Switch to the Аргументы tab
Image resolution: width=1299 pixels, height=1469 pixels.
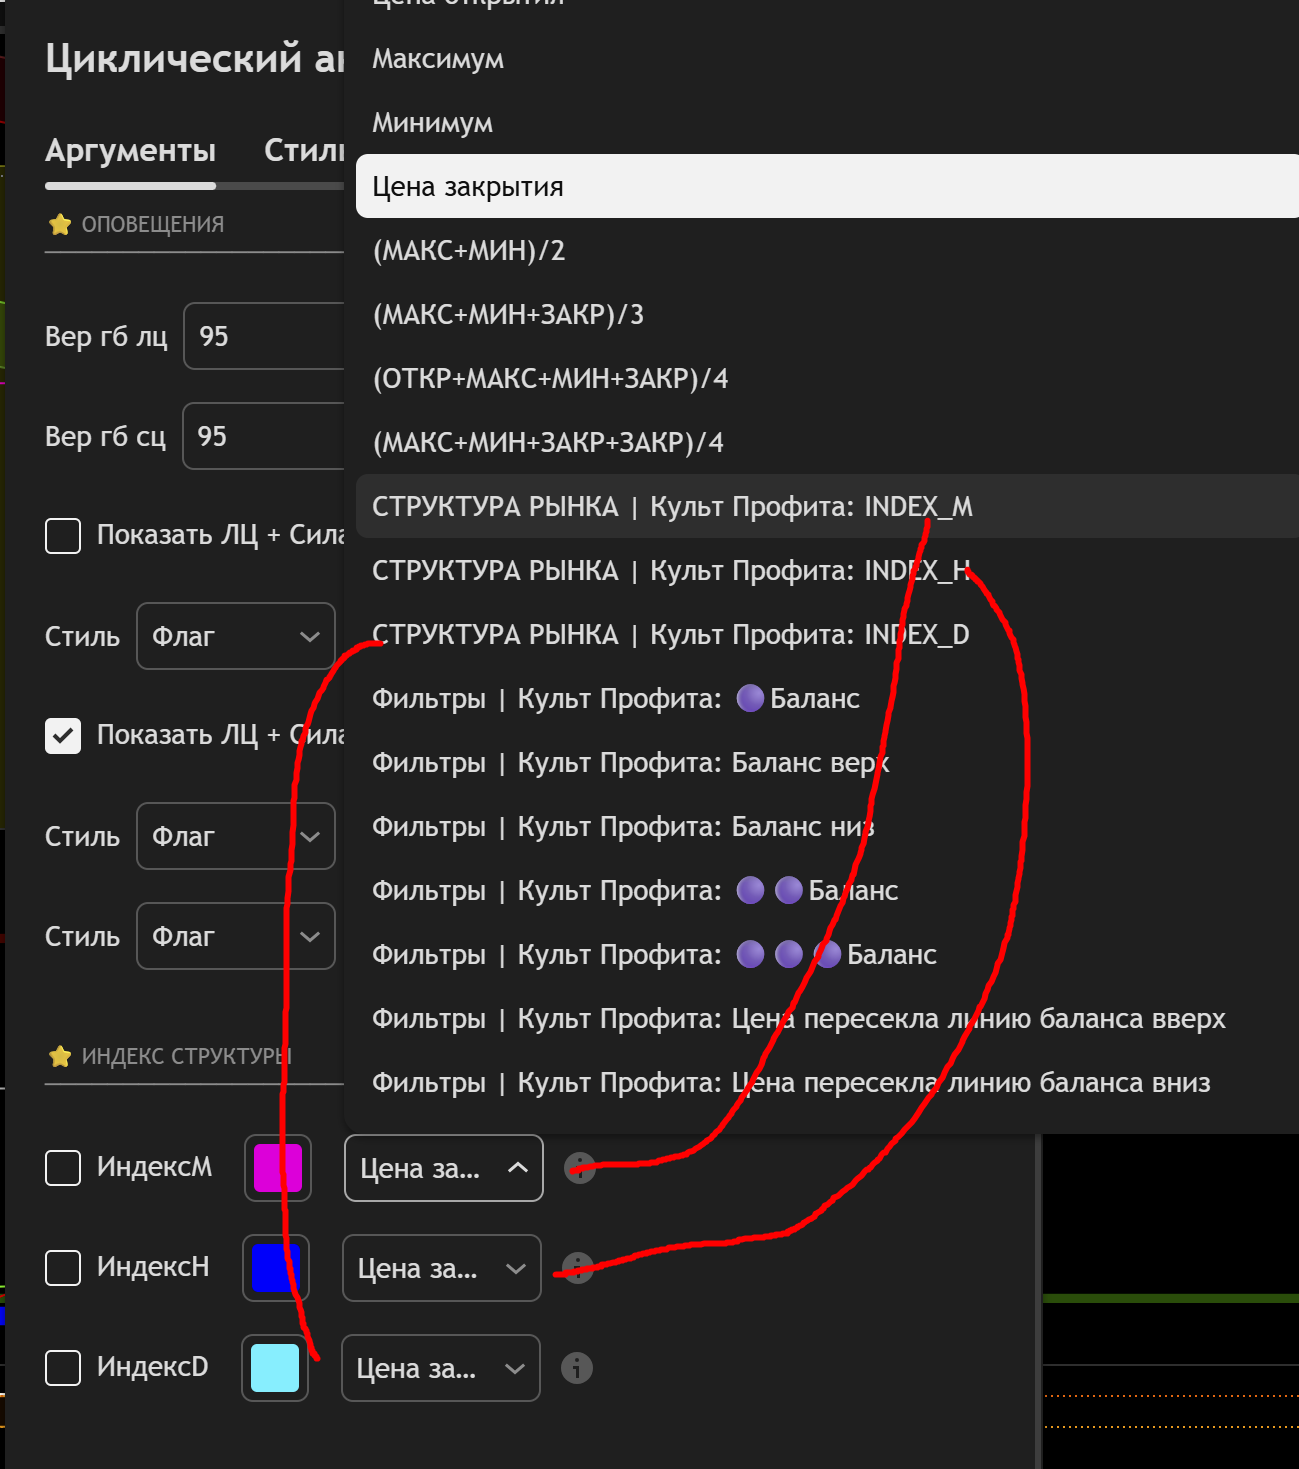(130, 151)
